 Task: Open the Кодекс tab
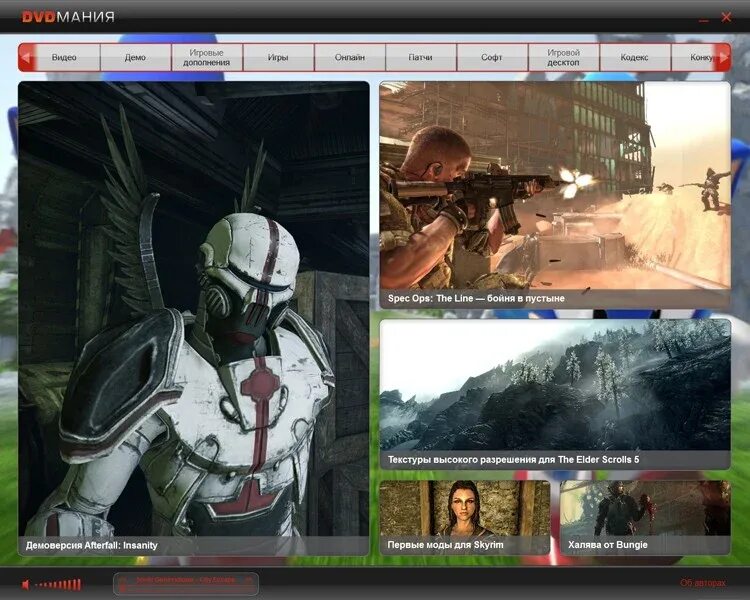click(634, 57)
